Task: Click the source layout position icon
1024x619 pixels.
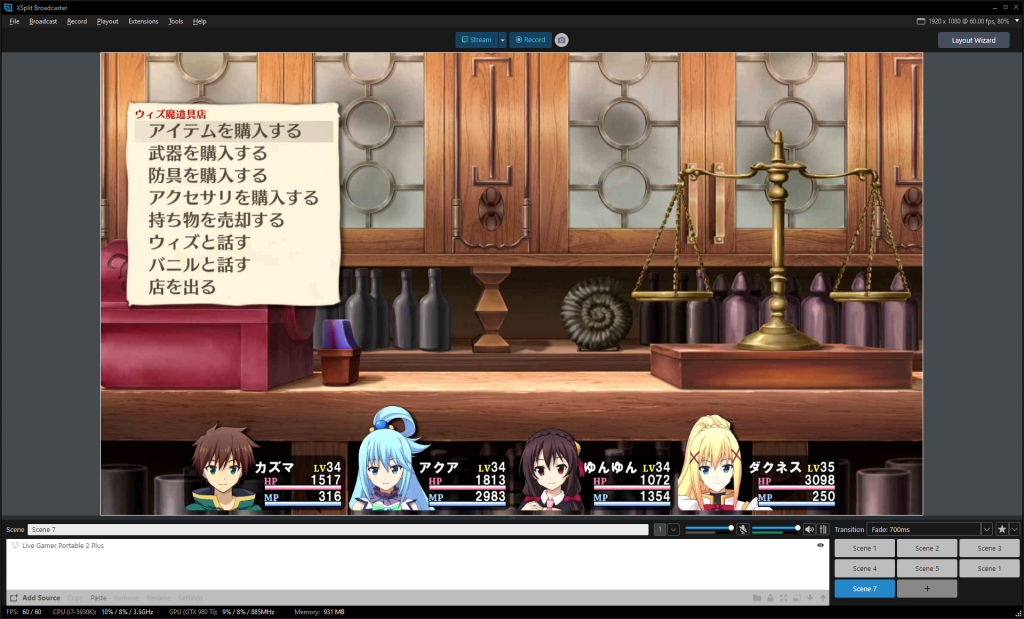Action: point(797,598)
